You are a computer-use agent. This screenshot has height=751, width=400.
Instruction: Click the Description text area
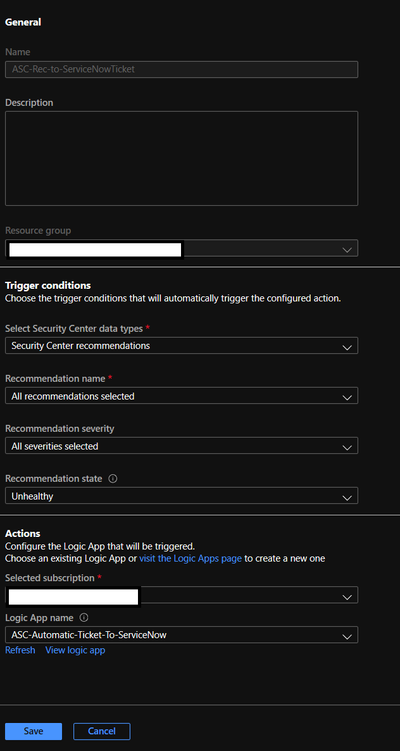[182, 159]
